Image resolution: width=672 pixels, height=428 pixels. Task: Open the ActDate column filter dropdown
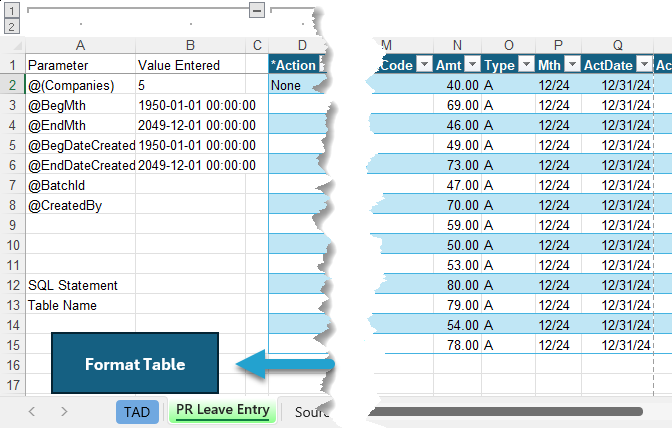(644, 64)
